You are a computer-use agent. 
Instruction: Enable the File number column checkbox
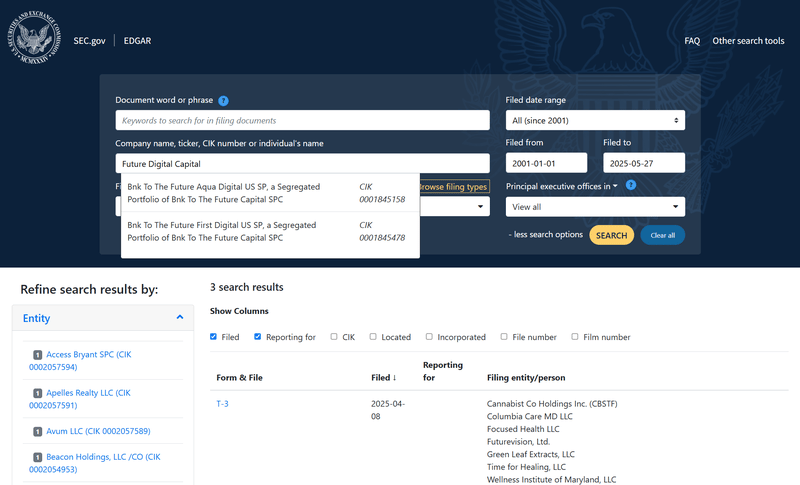pos(504,337)
